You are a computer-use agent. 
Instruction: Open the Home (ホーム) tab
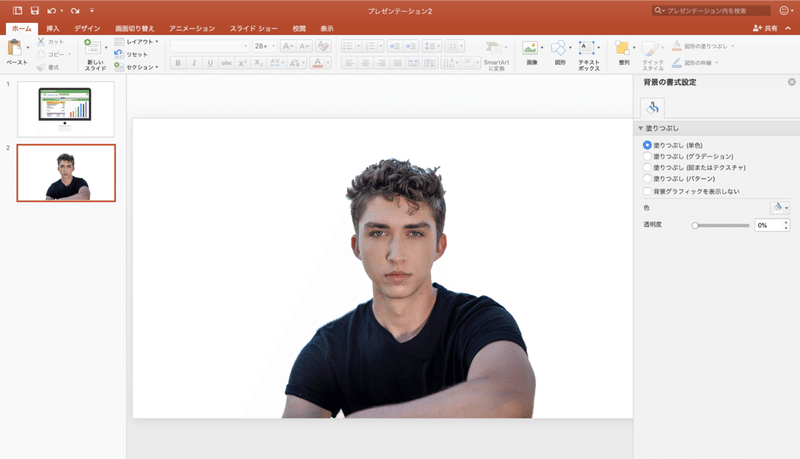[22, 29]
